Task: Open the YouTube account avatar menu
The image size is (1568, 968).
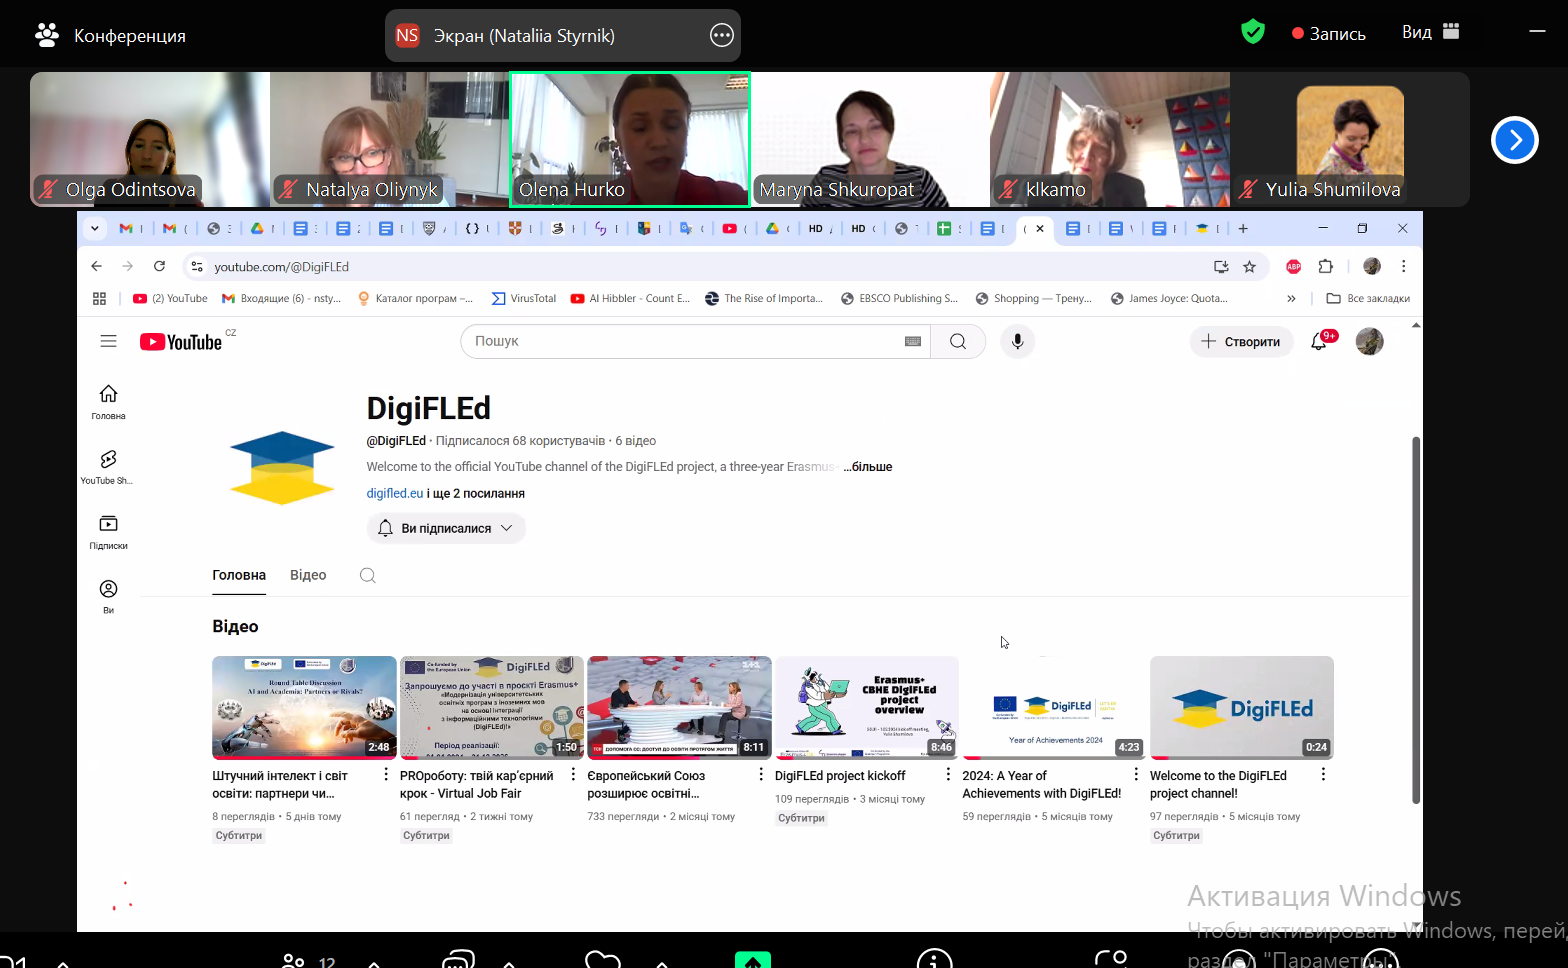Action: 1369,341
